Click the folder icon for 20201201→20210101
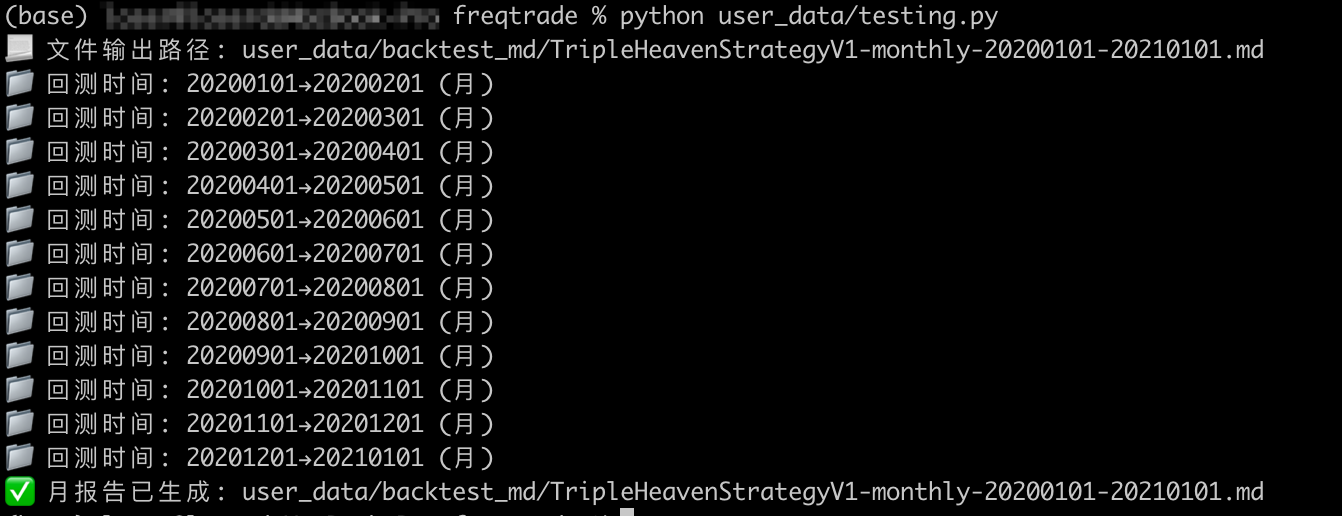This screenshot has width=1342, height=516. point(19,457)
